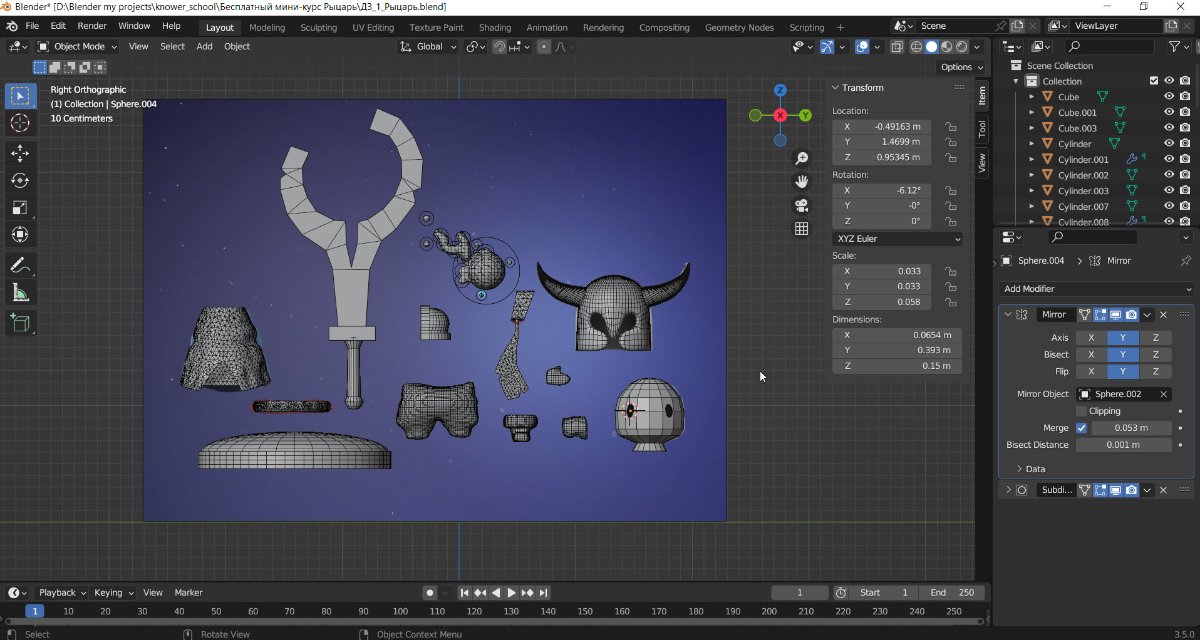
Task: Click the Bisect Distance value field
Action: 1124,445
